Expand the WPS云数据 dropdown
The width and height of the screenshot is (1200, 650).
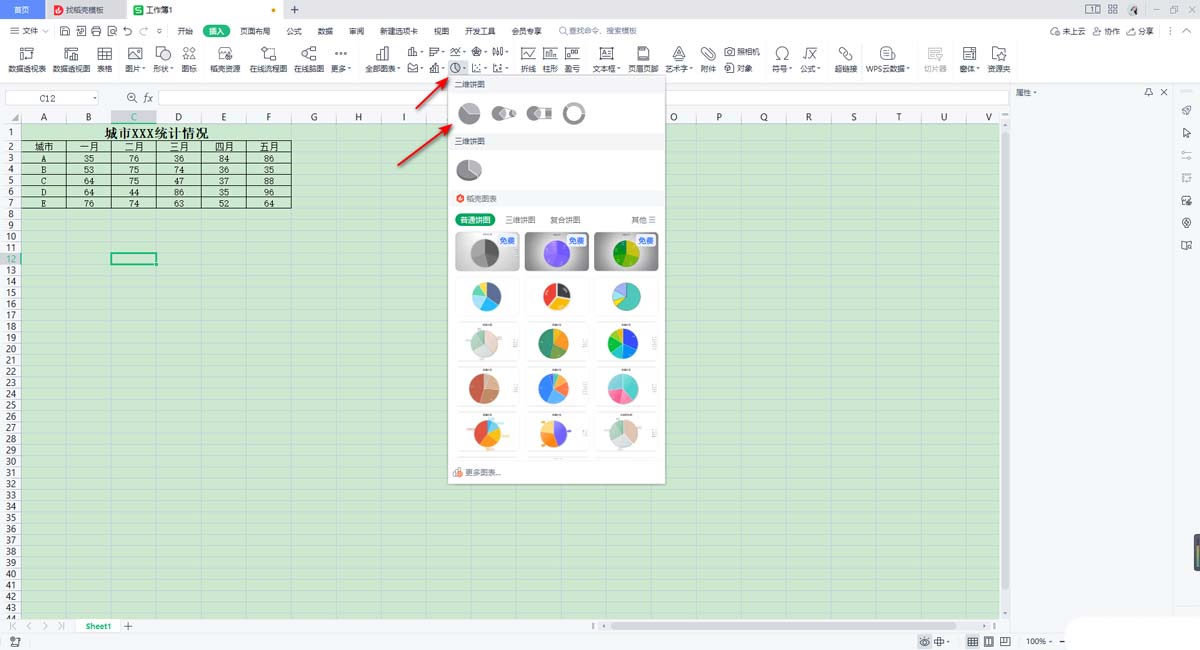tap(888, 60)
